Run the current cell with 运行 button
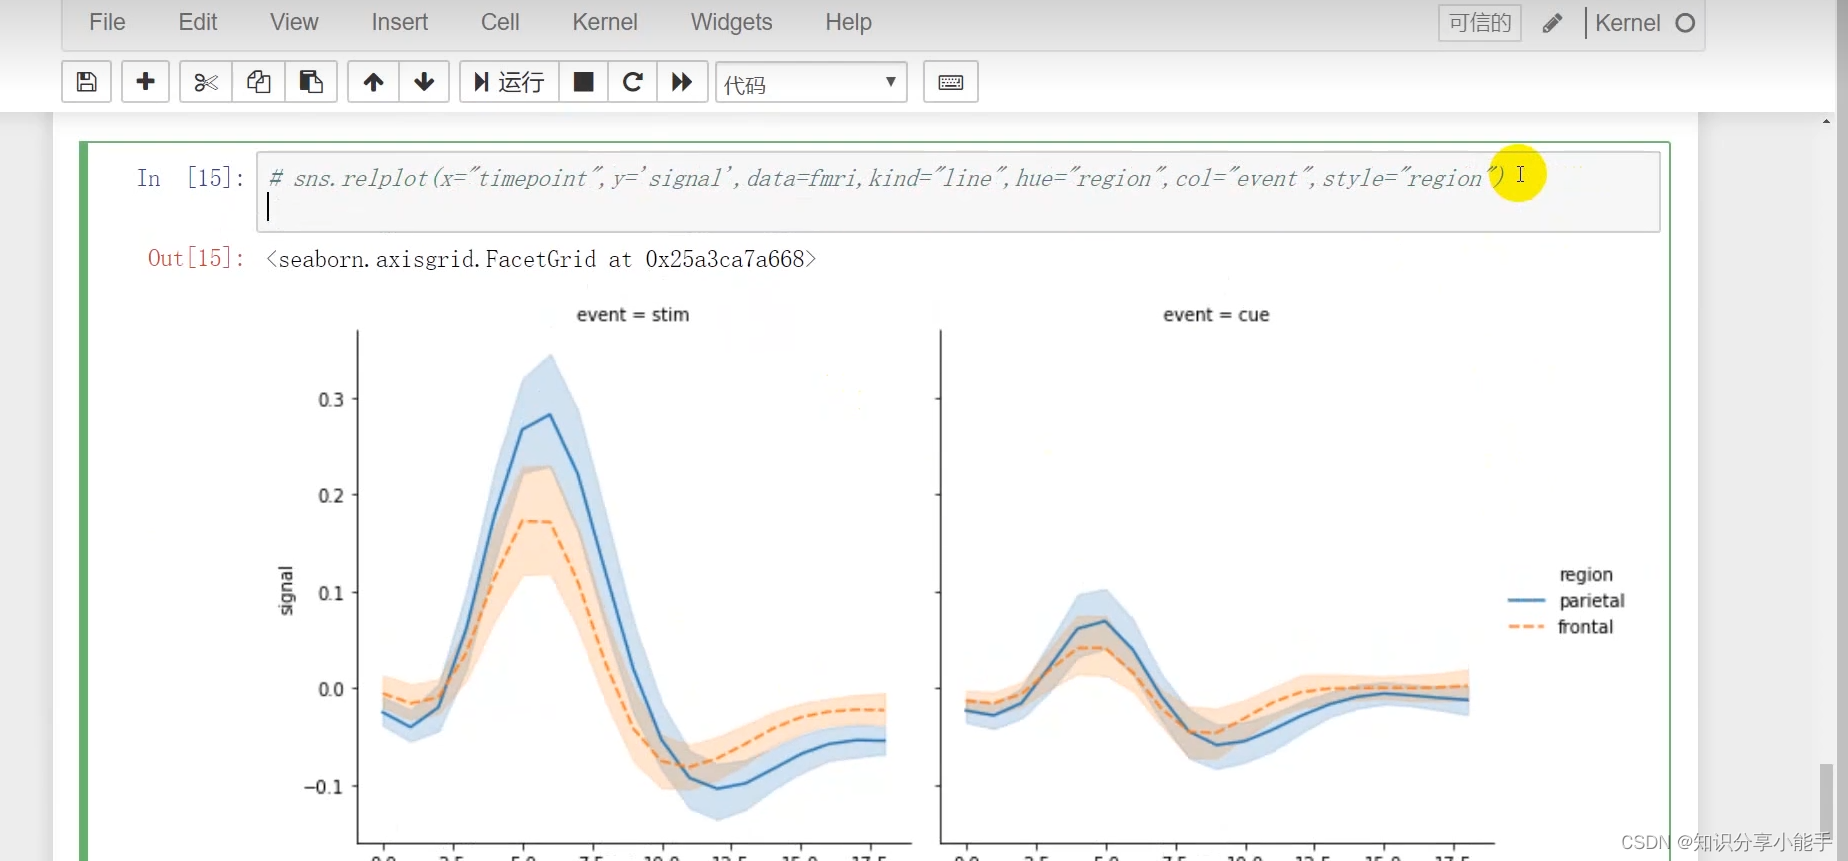The image size is (1848, 861). coord(509,82)
